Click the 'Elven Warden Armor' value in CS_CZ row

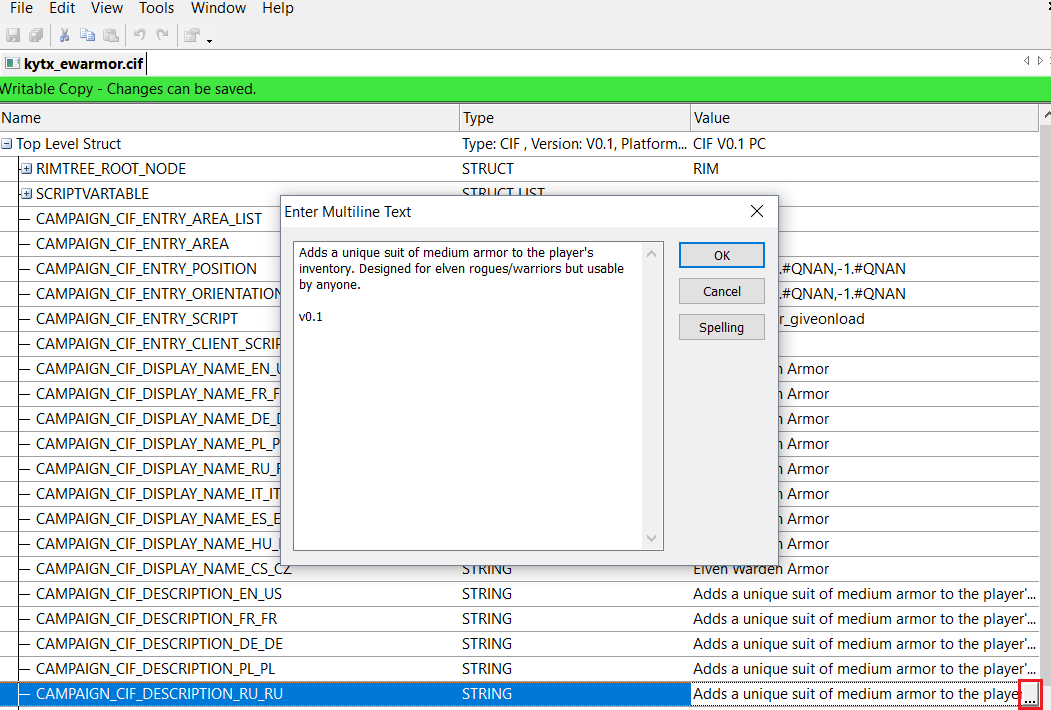761,569
